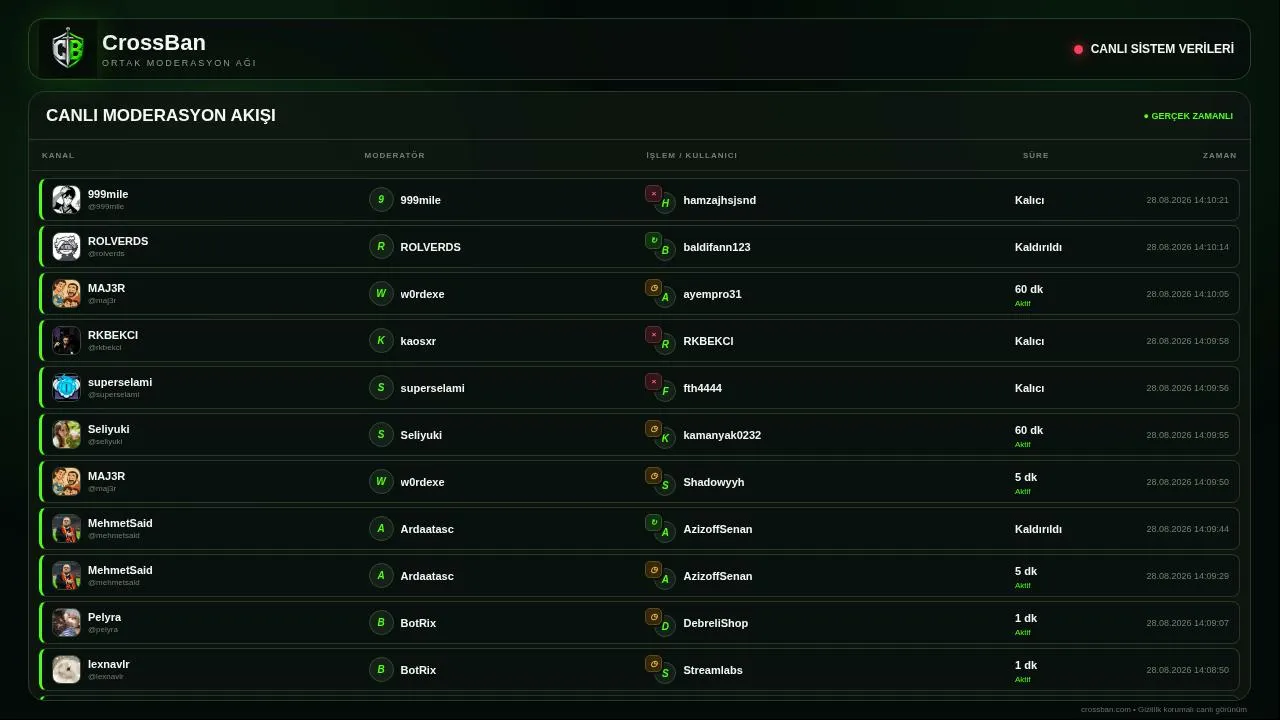
Task: Click the K moderator badge for kaosxr
Action: pyautogui.click(x=380, y=340)
